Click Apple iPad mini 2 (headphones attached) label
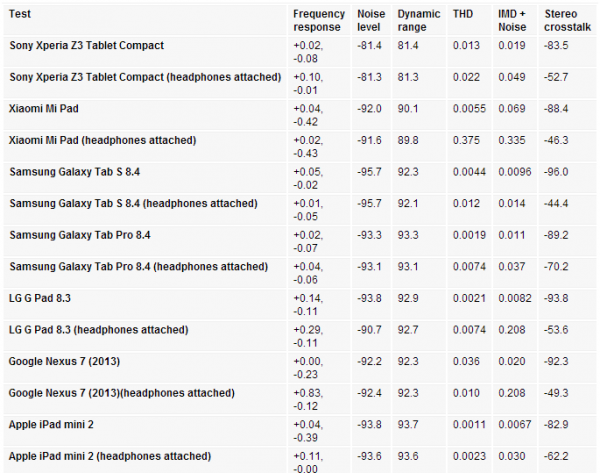 [x=110, y=456]
